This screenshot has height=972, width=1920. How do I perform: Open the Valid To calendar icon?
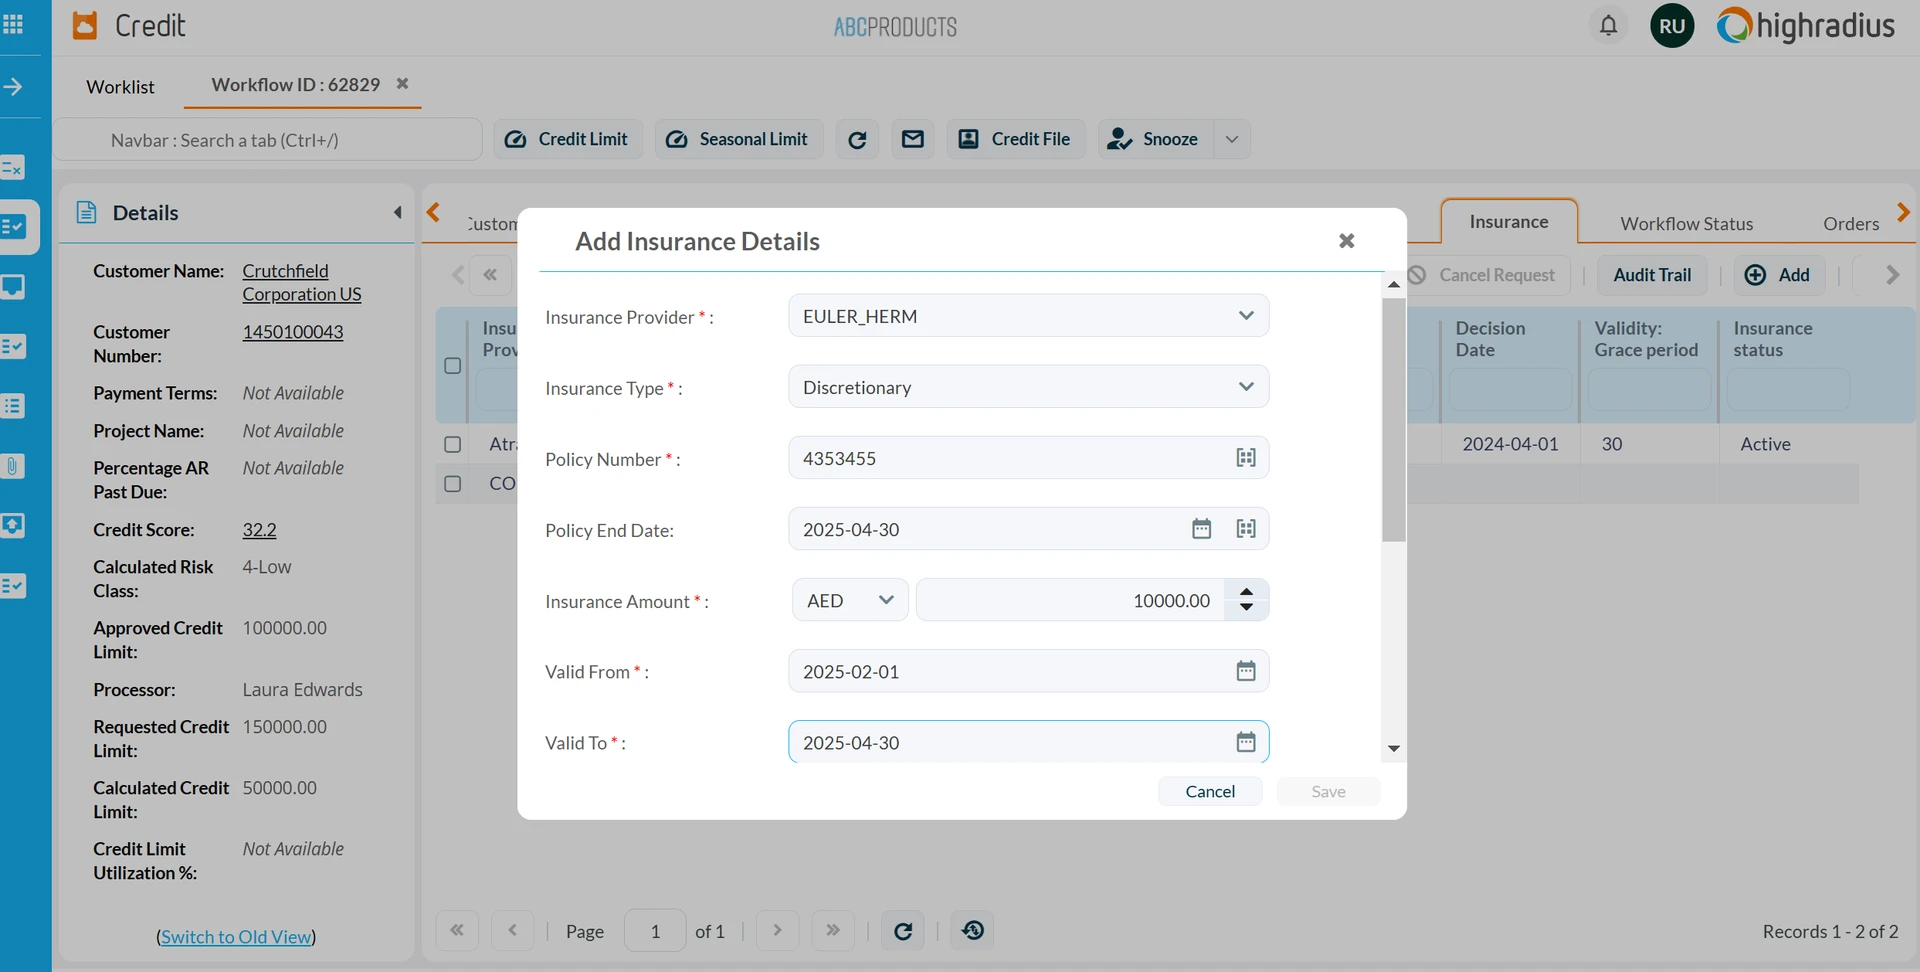point(1246,742)
